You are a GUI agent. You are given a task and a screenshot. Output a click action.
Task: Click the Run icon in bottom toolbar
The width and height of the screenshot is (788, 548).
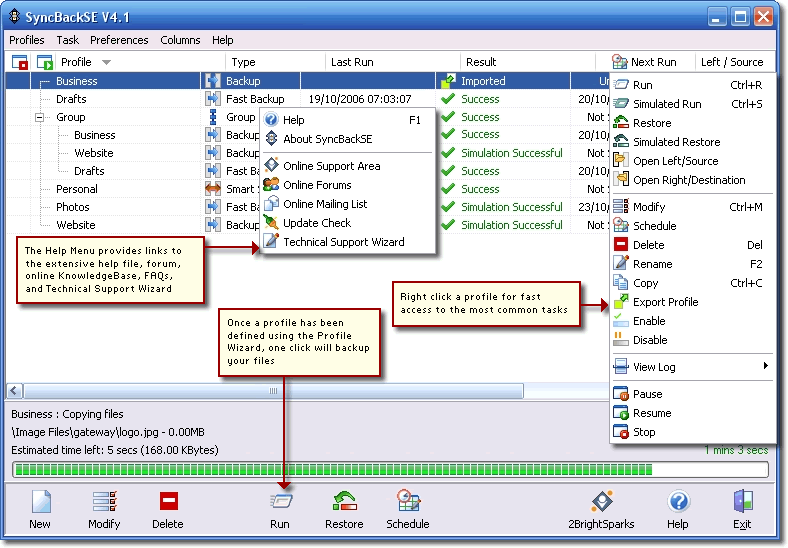280,502
